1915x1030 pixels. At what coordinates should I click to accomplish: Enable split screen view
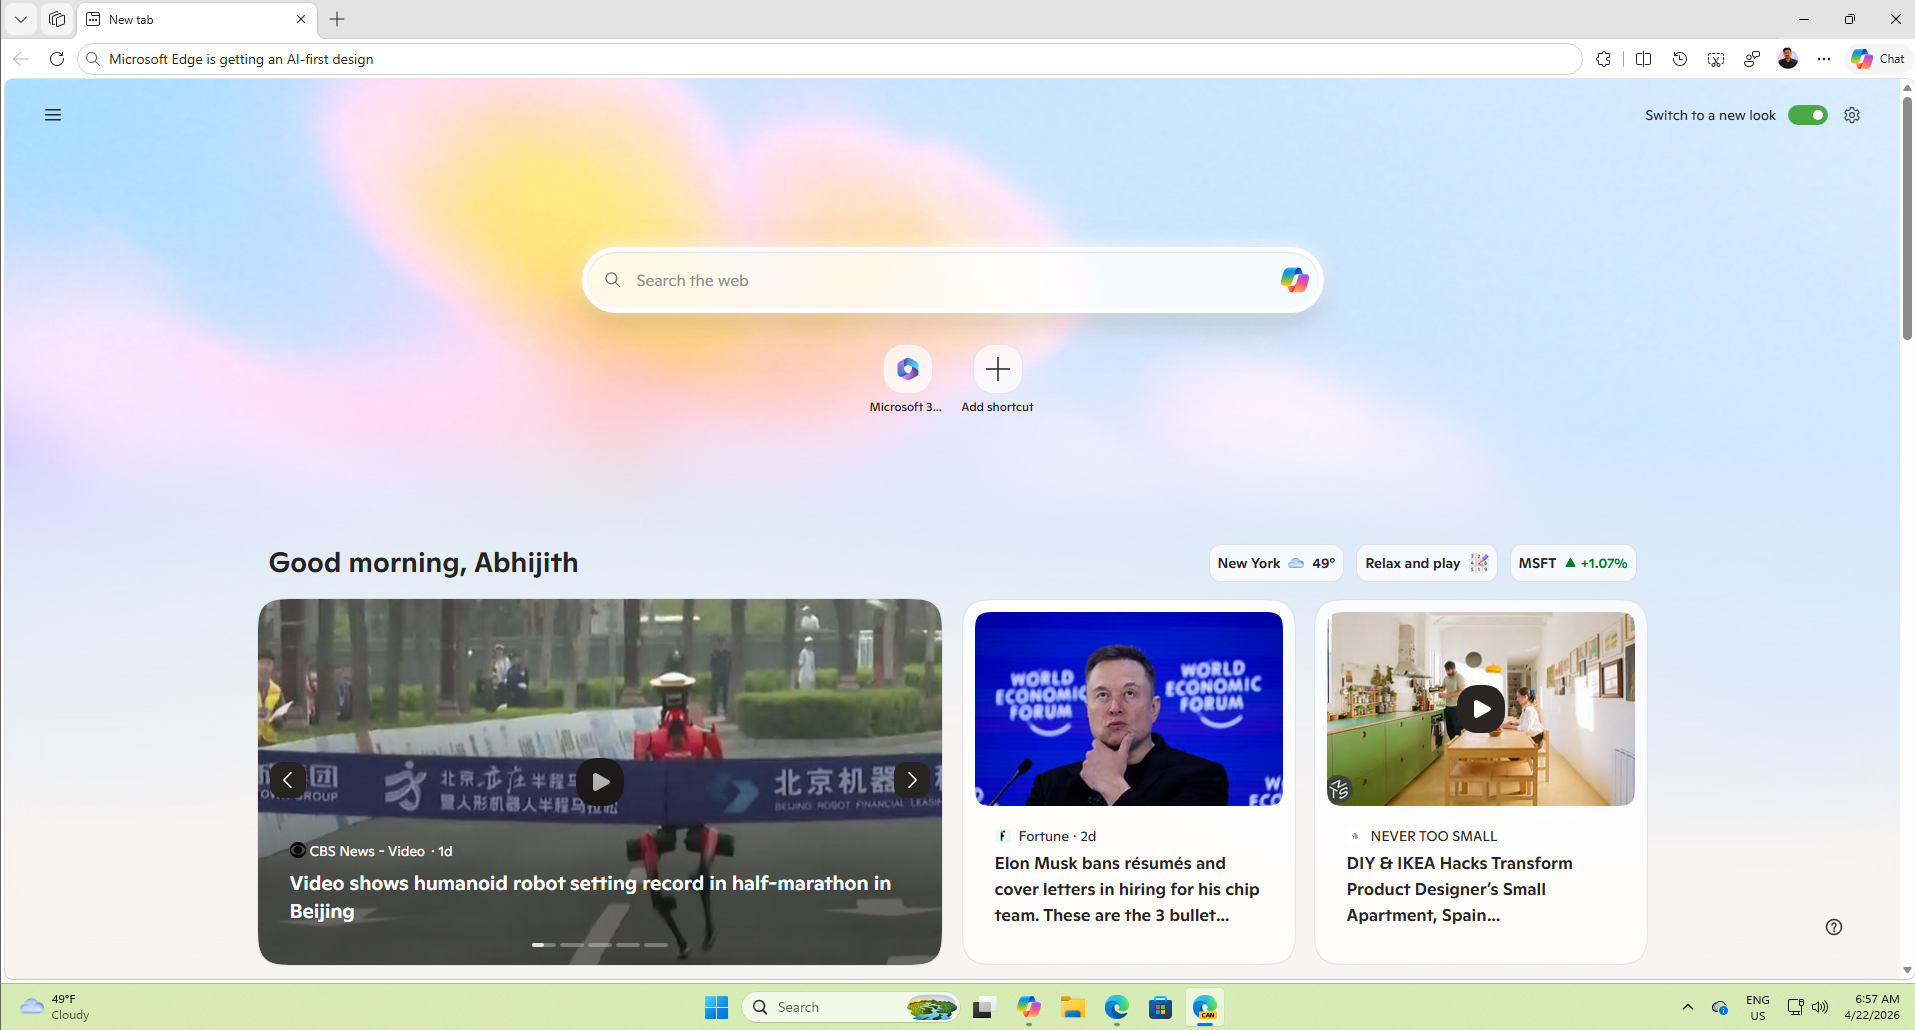click(x=1644, y=58)
